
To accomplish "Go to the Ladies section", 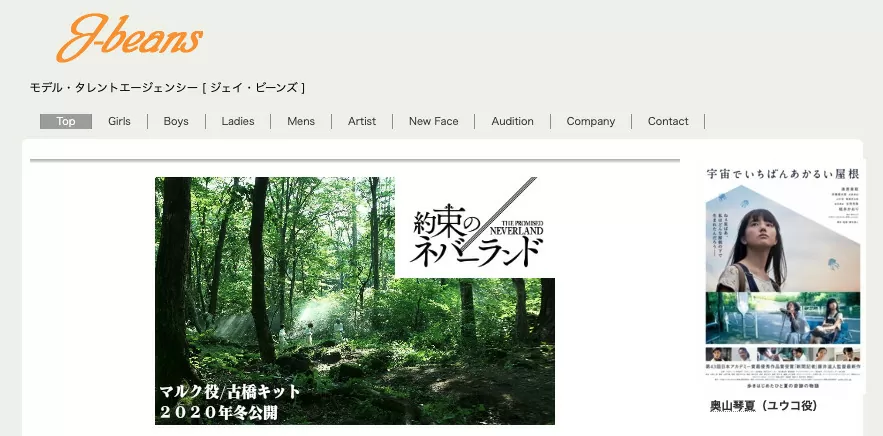I will tap(238, 121).
